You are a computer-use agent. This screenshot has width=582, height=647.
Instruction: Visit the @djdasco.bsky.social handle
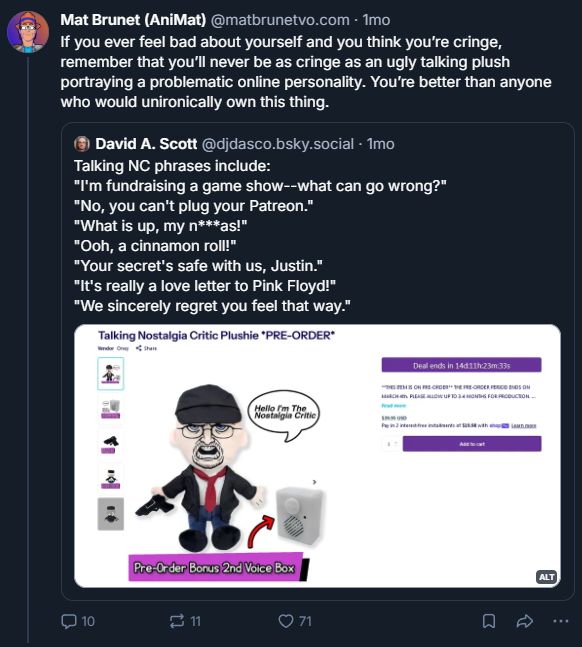pyautogui.click(x=278, y=144)
